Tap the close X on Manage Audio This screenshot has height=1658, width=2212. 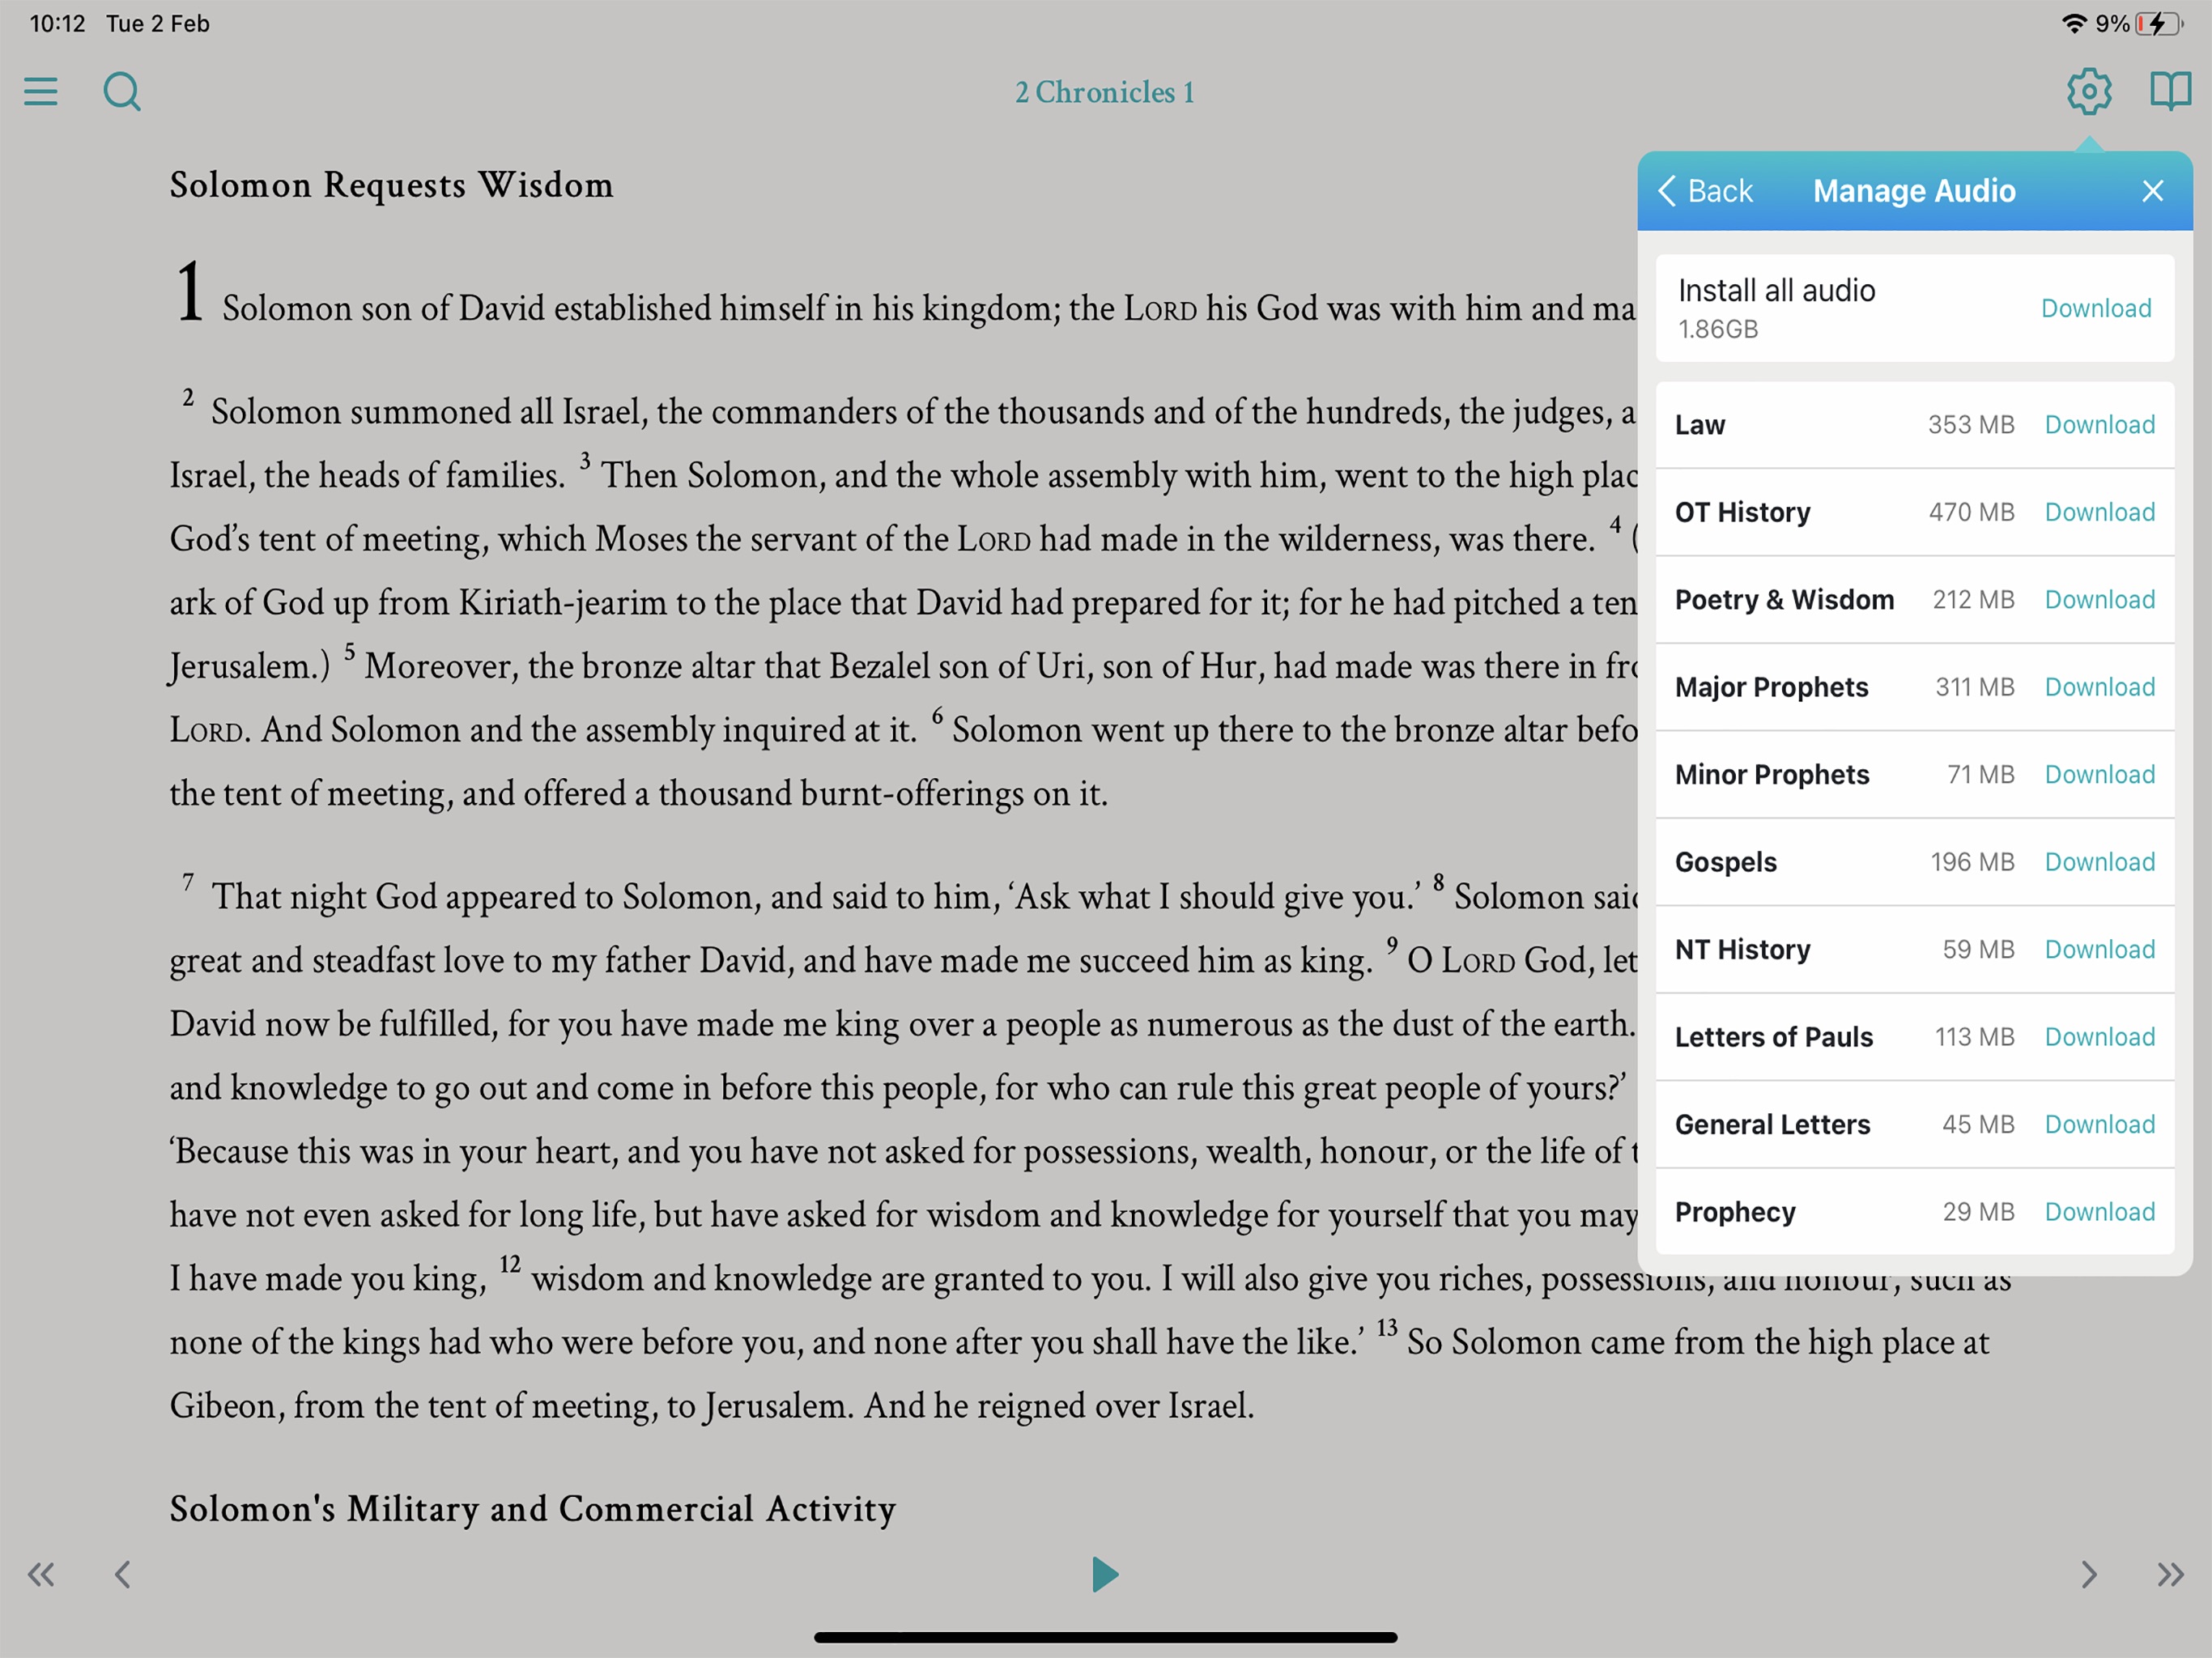(2156, 189)
